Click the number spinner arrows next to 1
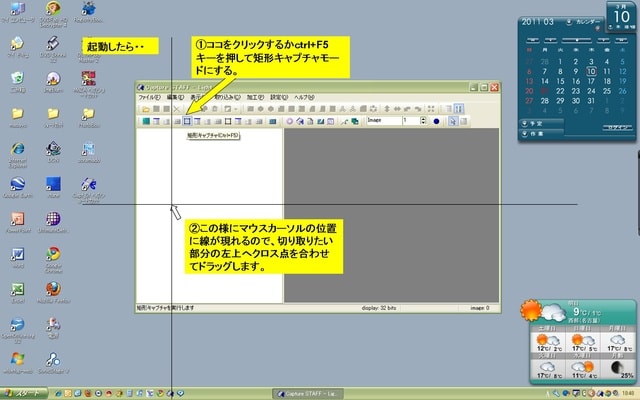640x400 pixels. [423, 121]
